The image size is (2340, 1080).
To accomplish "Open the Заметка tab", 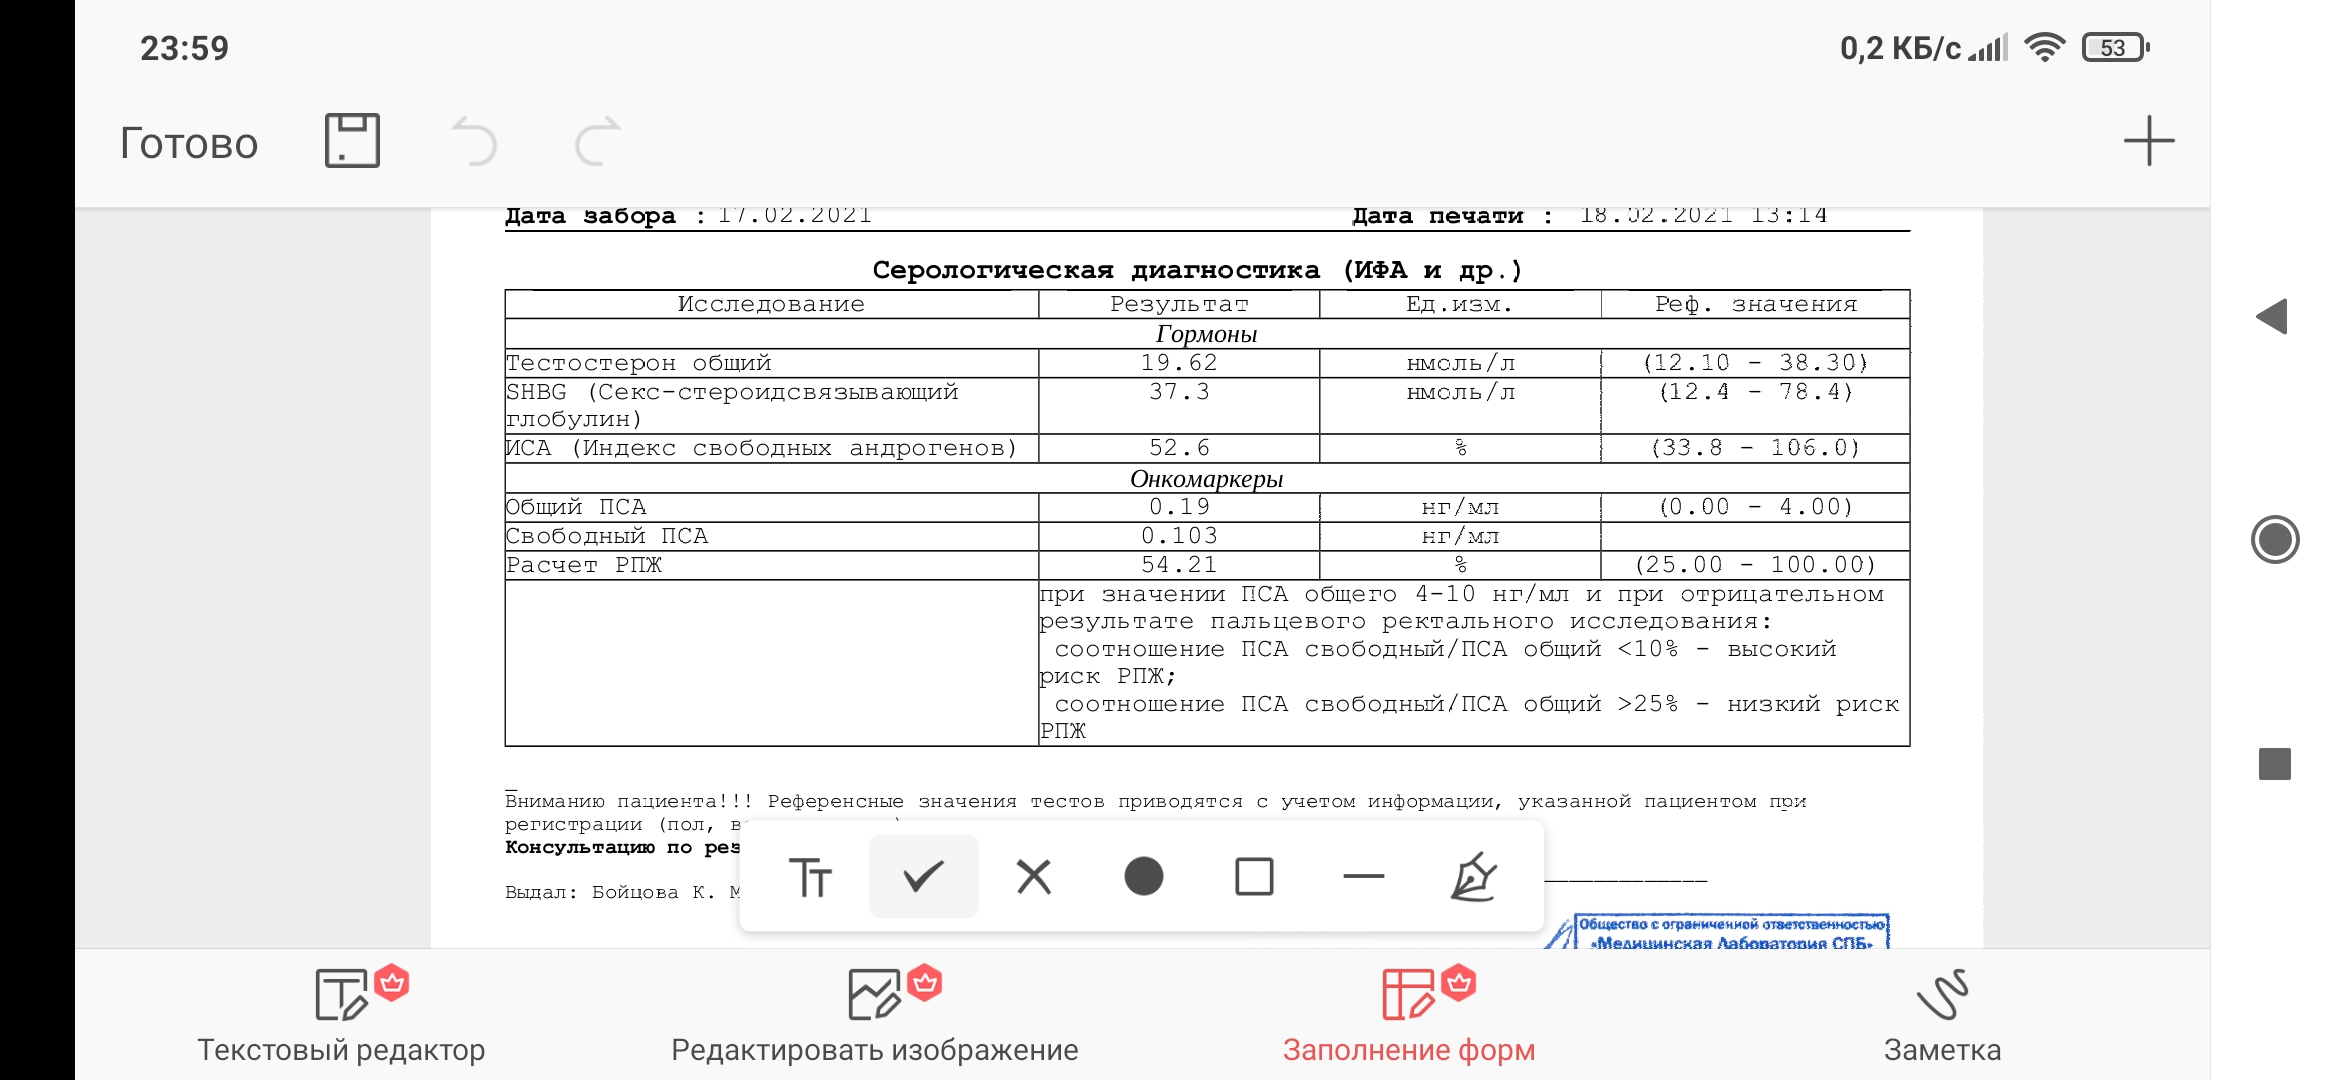I will tap(1942, 1015).
